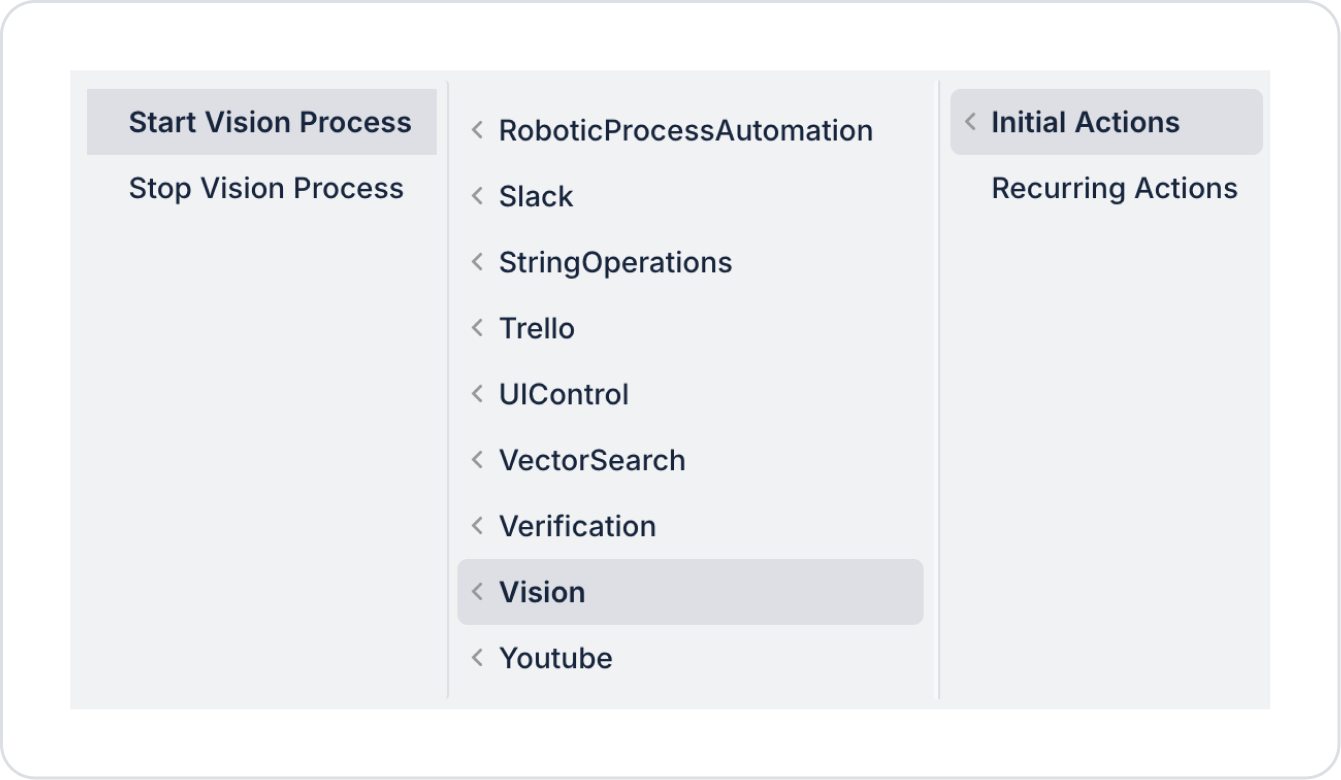Click chevron arrow beside Slack
Image resolution: width=1341 pixels, height=780 pixels.
pos(477,196)
